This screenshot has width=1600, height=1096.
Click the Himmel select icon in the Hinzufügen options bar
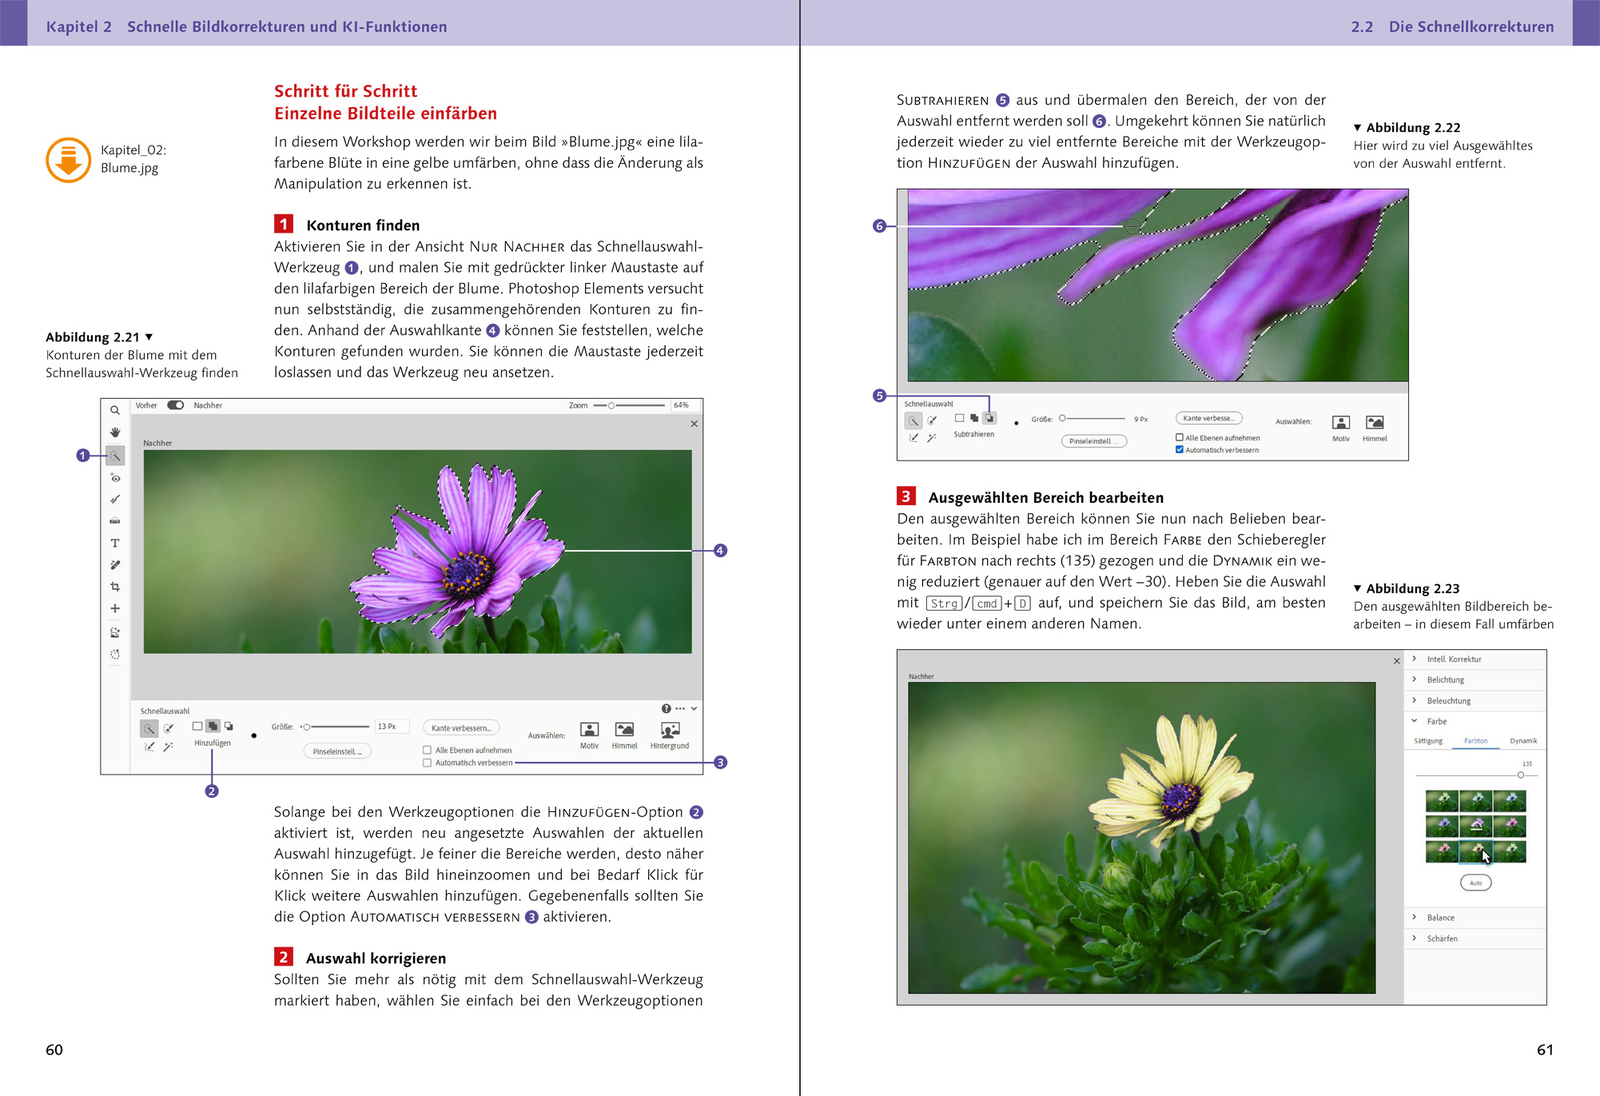click(625, 730)
